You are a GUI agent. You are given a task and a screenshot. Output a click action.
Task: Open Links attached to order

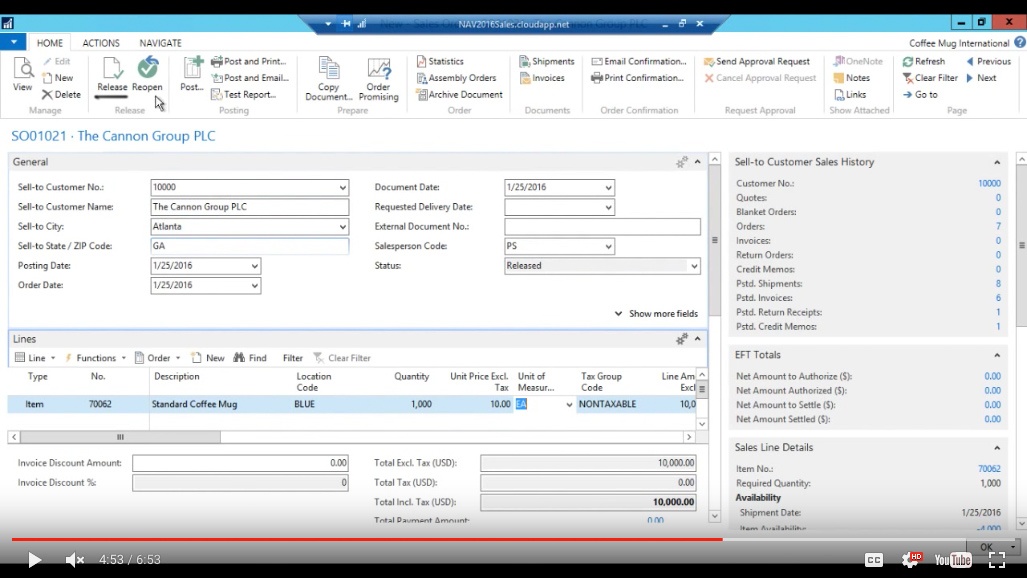(850, 94)
